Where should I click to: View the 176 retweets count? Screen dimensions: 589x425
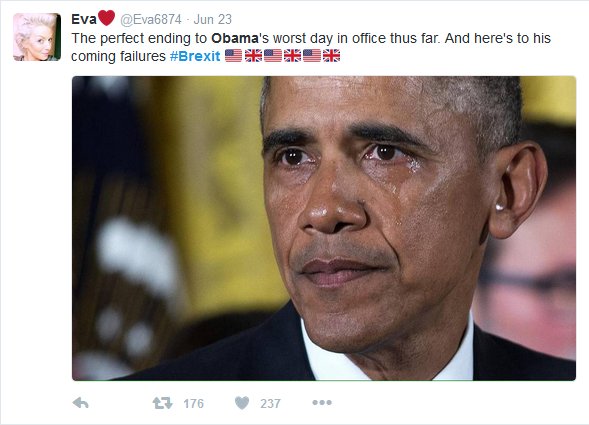point(193,404)
